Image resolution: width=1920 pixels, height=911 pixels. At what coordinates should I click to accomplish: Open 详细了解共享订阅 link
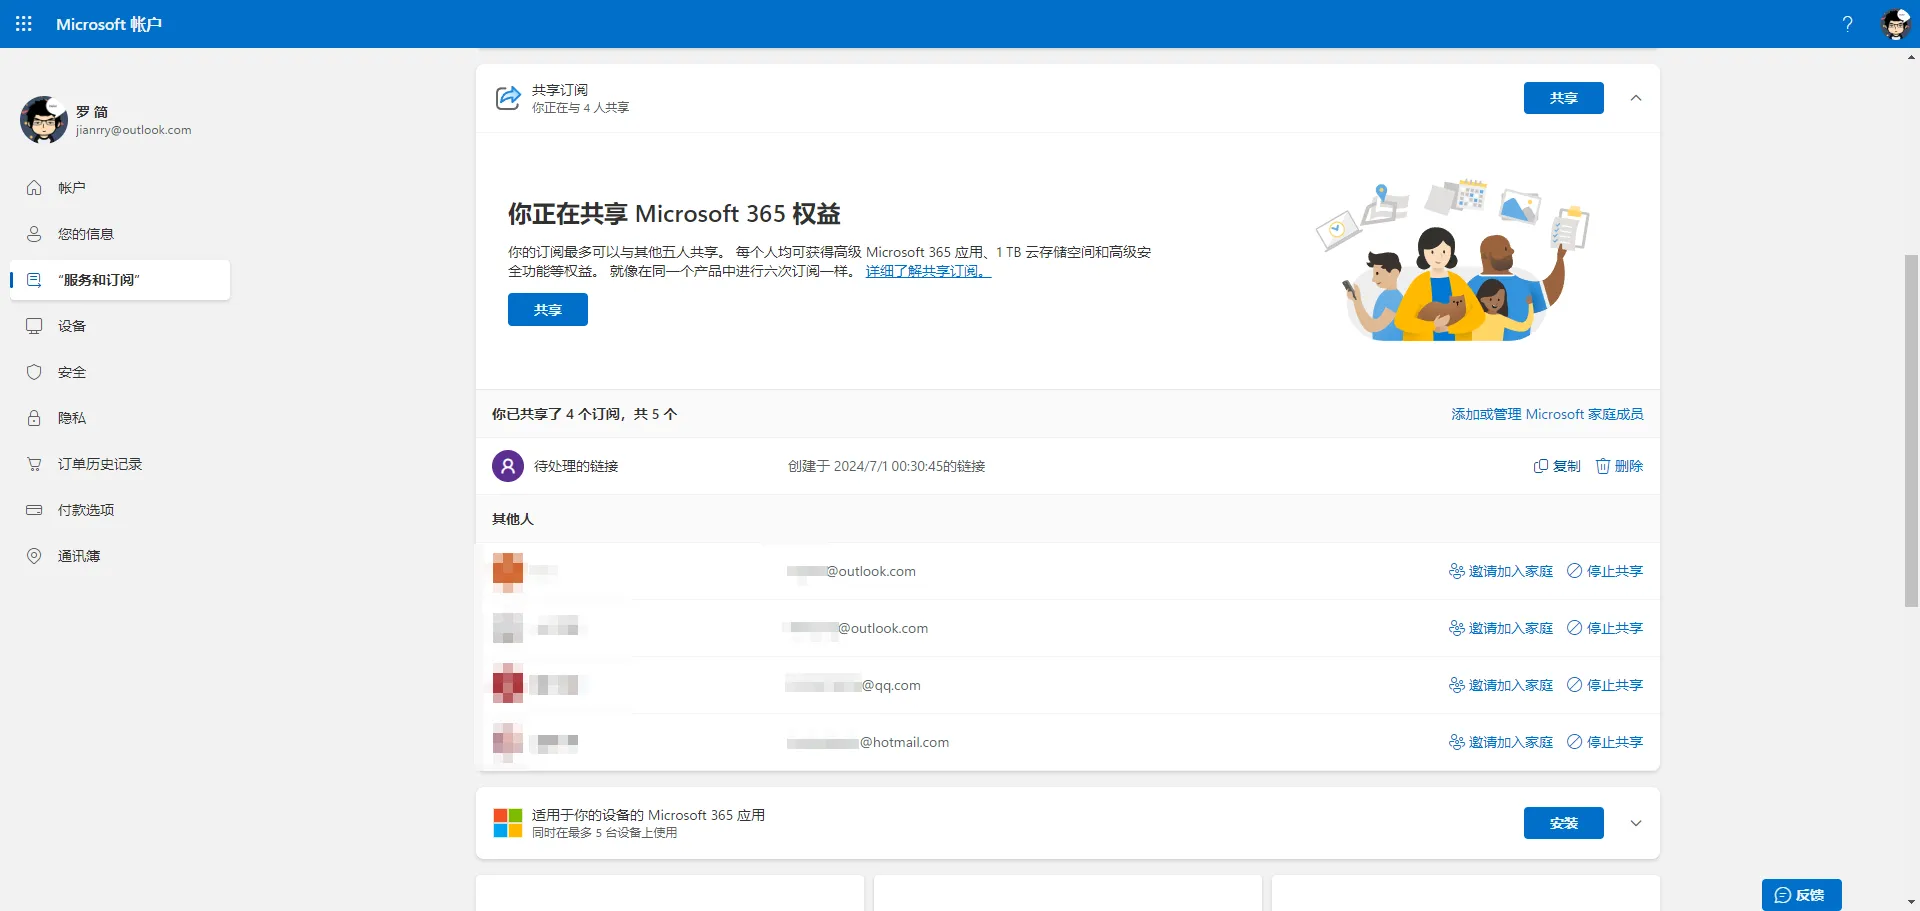(x=928, y=271)
